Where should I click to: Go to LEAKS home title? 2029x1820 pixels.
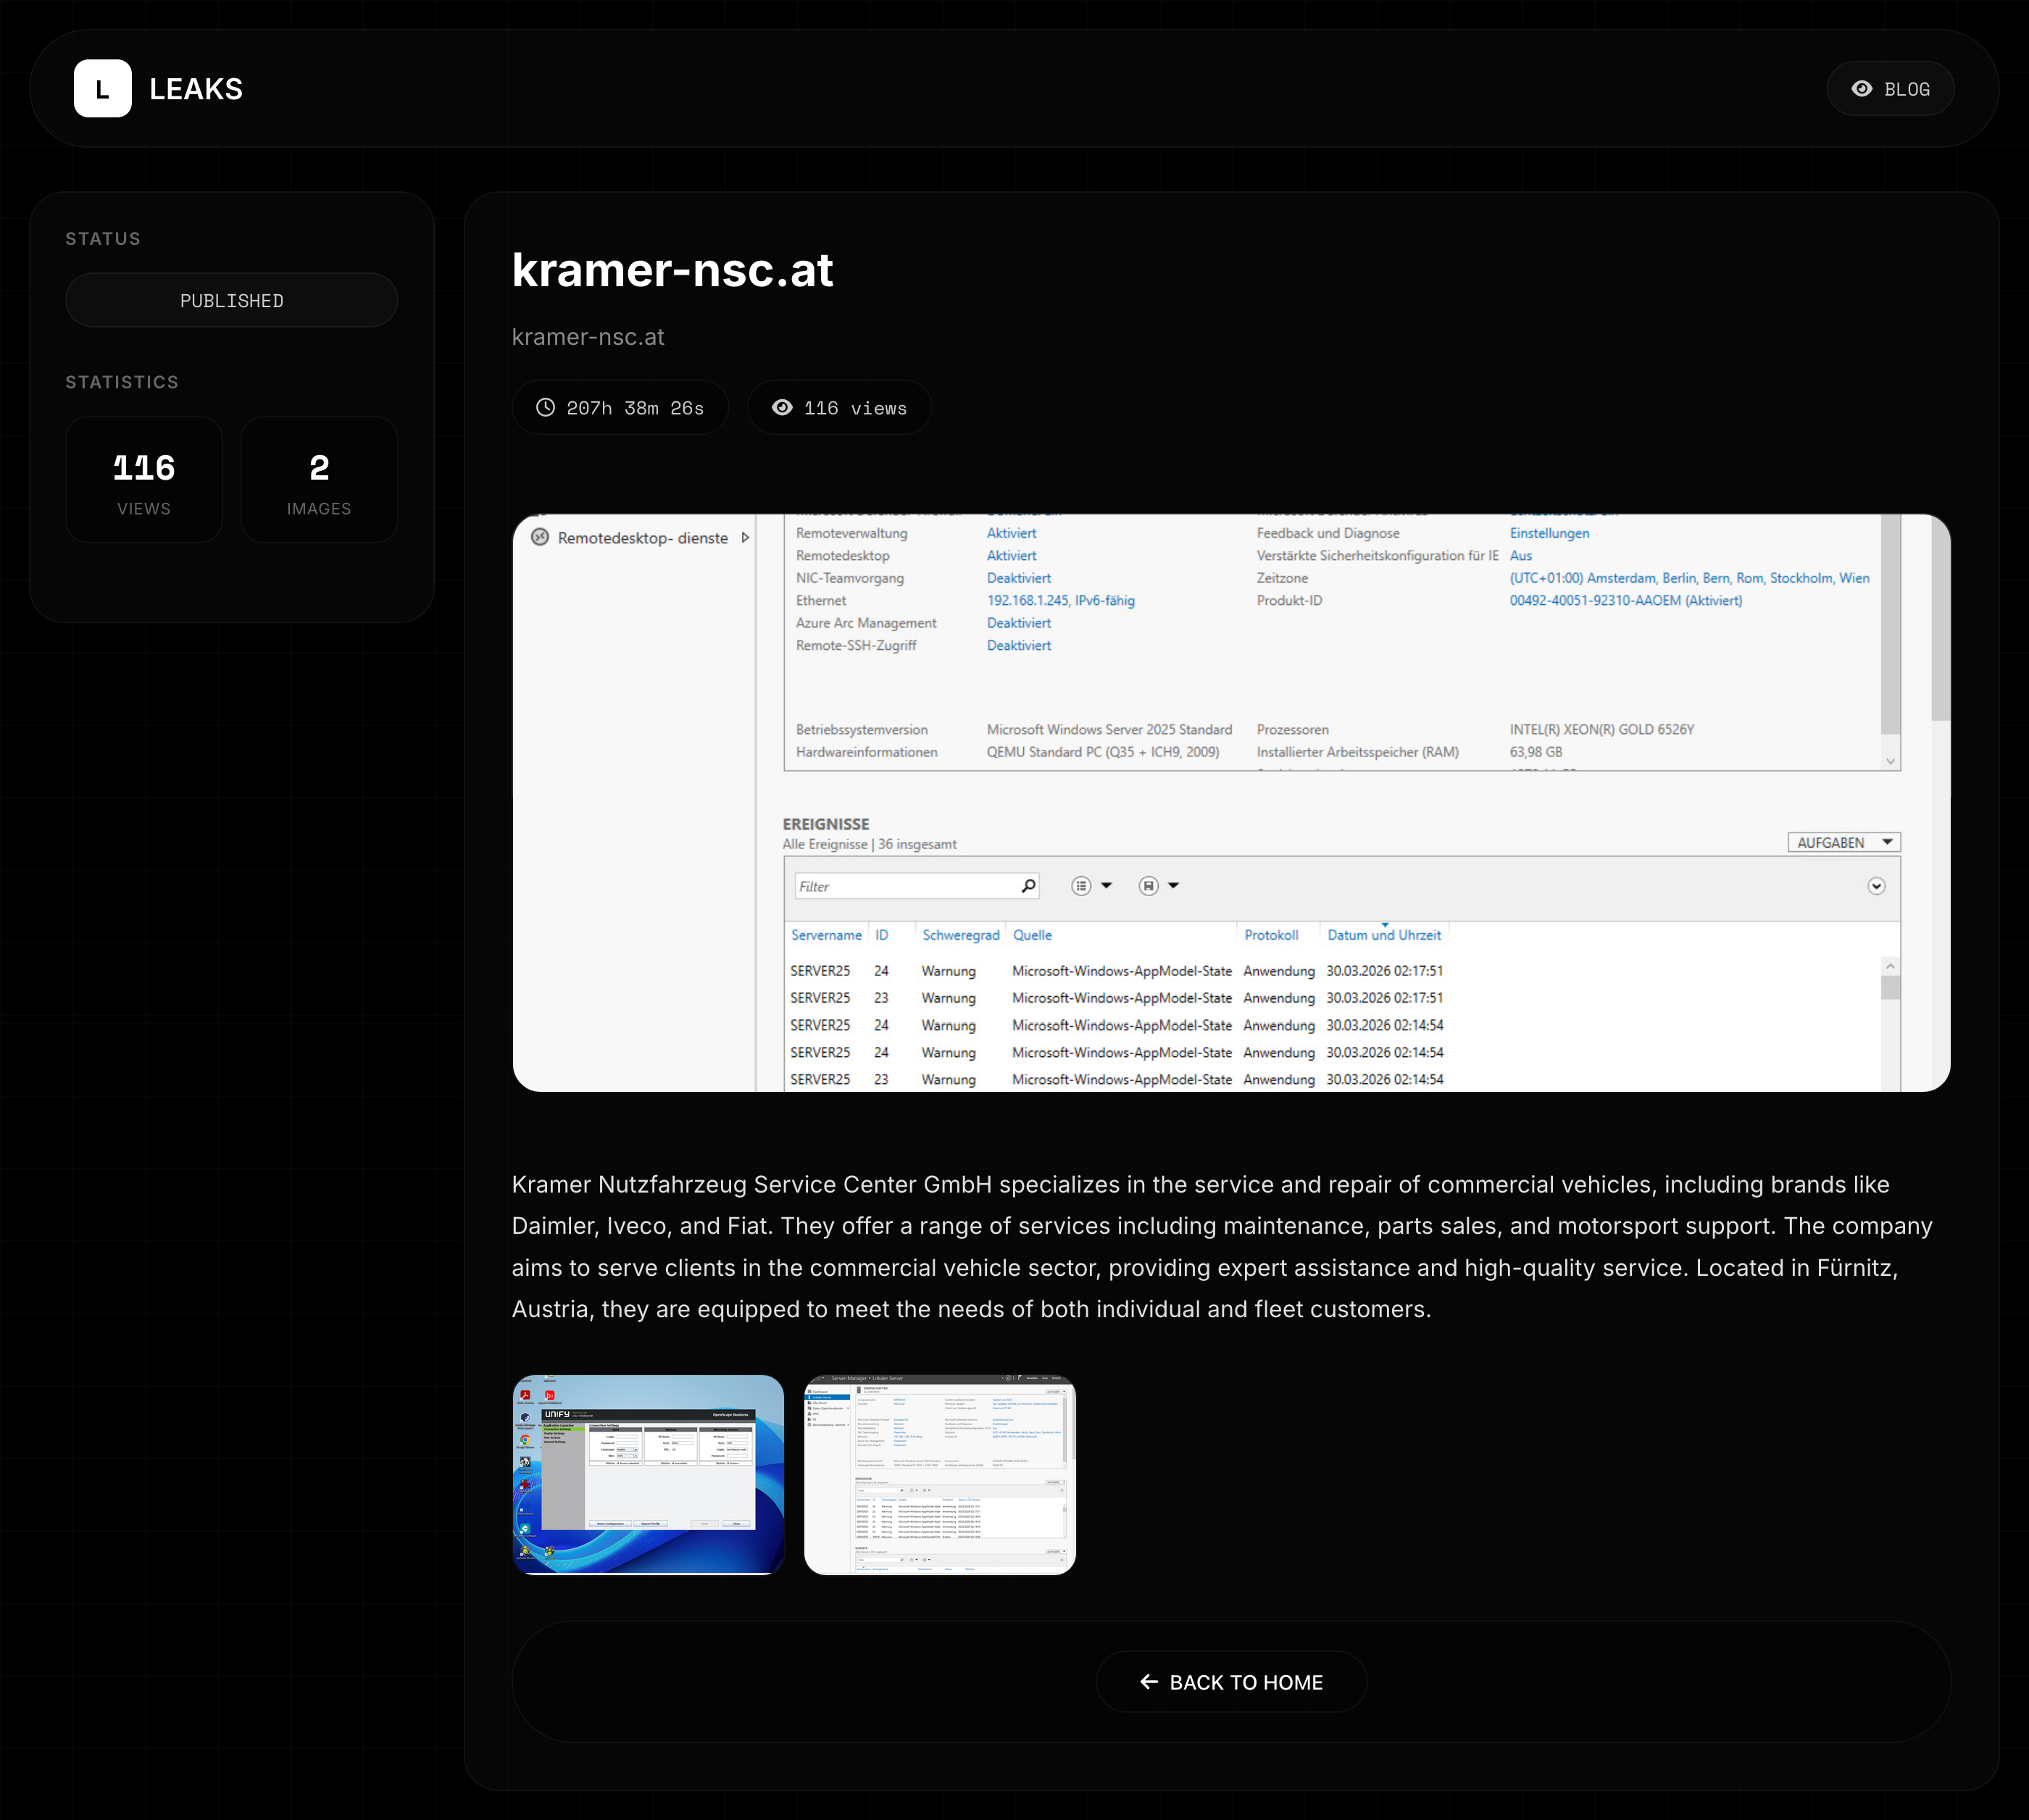pyautogui.click(x=196, y=89)
